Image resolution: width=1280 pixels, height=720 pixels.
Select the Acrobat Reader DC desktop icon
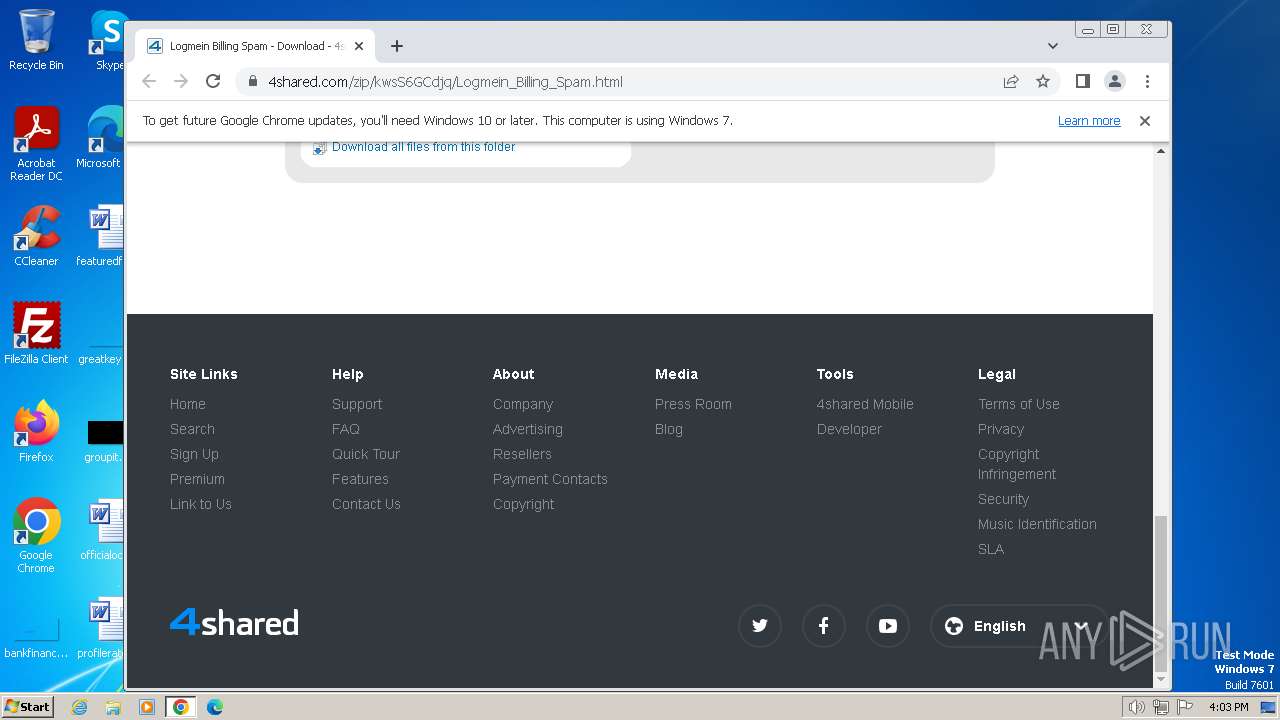[36, 144]
